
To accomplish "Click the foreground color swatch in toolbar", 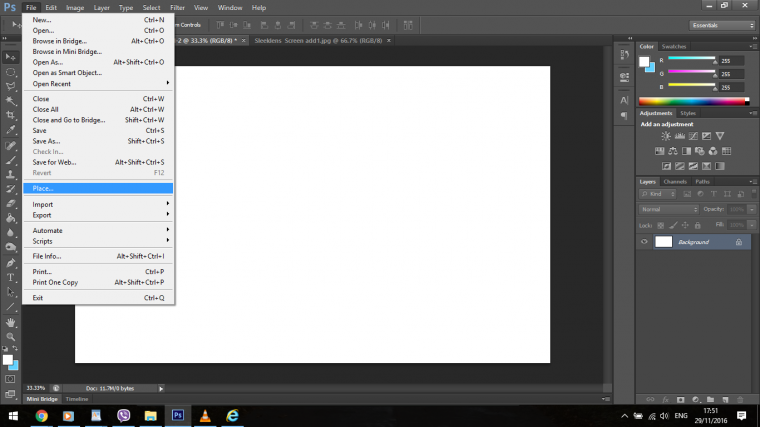I will 8,360.
